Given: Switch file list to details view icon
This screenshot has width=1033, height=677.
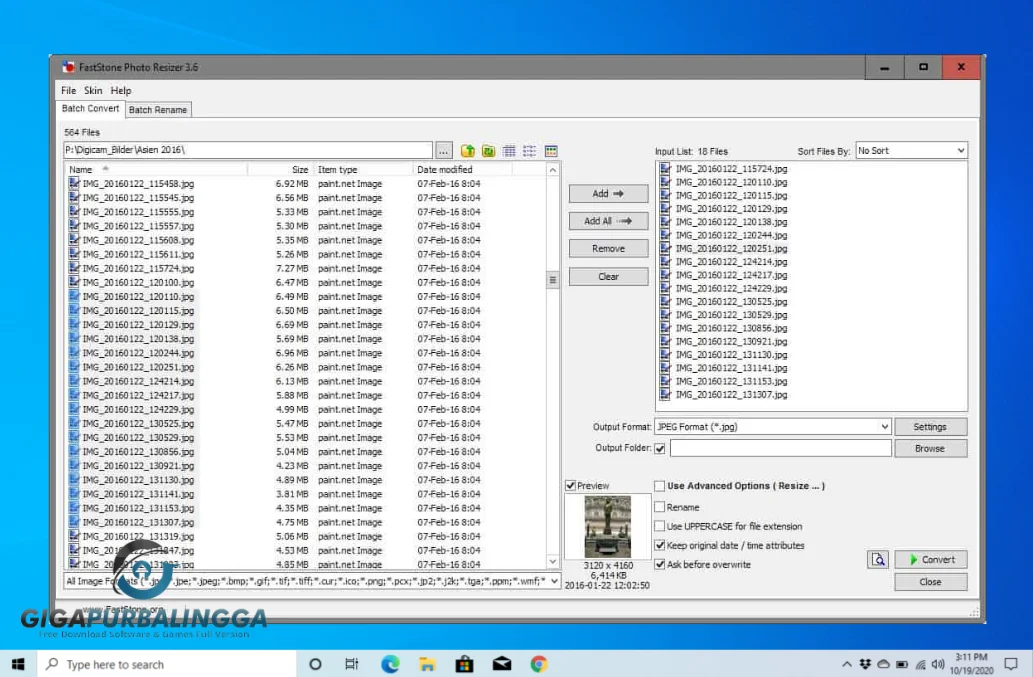Looking at the screenshot, I should tap(509, 150).
